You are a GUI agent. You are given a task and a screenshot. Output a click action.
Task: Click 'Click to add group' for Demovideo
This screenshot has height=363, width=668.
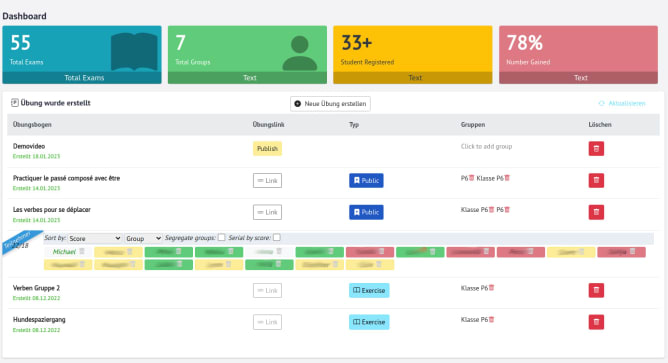click(486, 147)
